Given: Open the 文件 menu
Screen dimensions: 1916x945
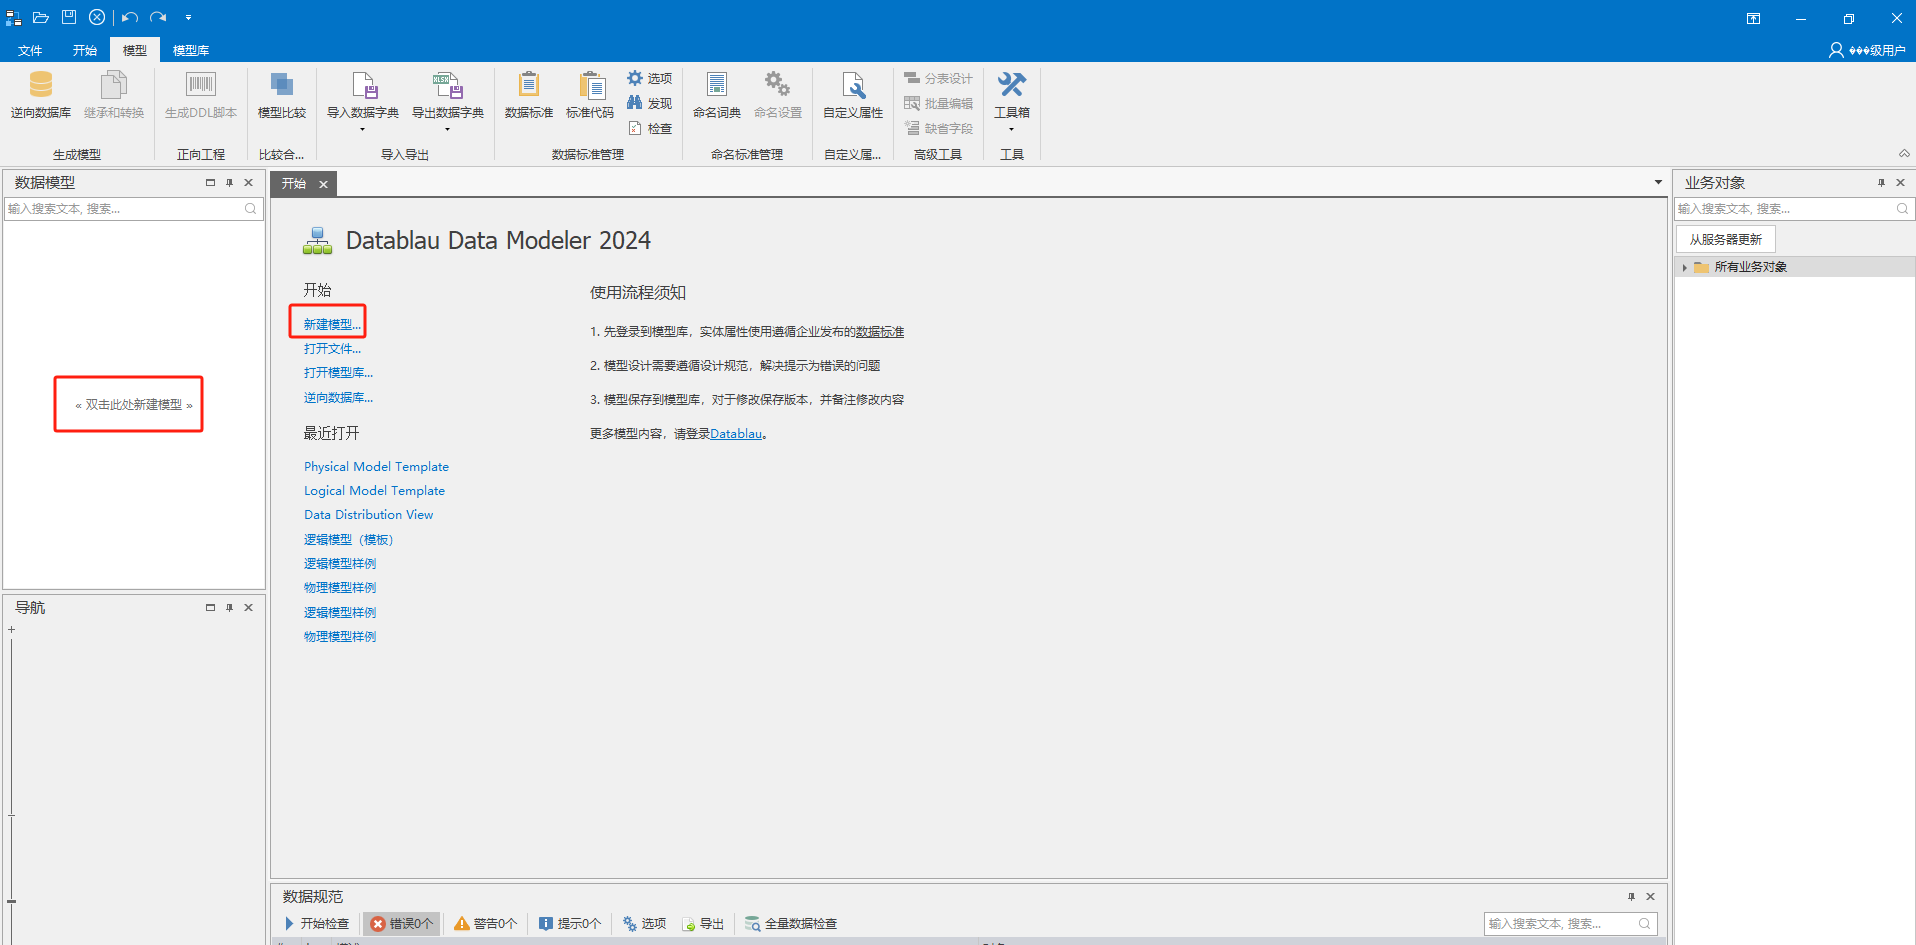Looking at the screenshot, I should coord(30,50).
